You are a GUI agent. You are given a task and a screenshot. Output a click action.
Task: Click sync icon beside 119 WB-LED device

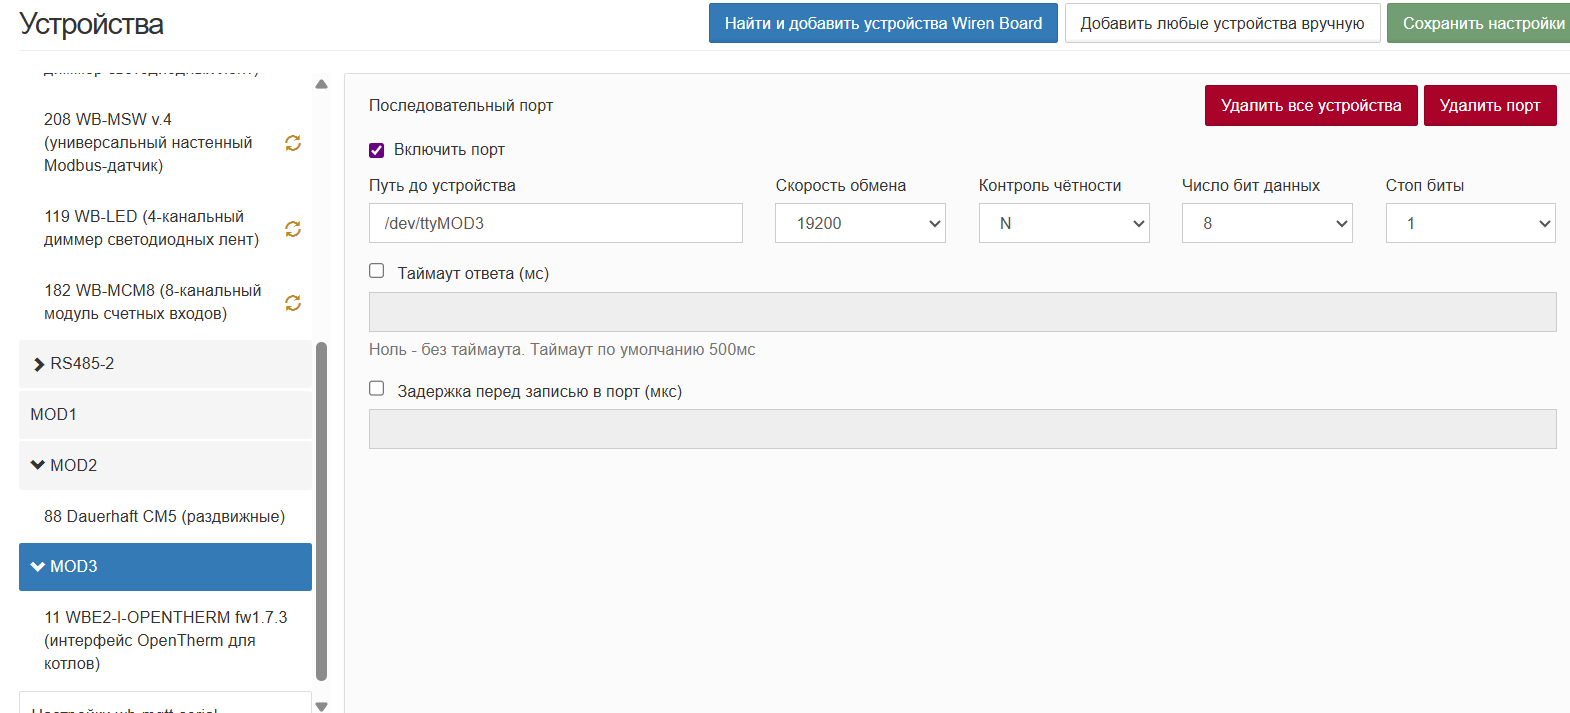point(293,229)
